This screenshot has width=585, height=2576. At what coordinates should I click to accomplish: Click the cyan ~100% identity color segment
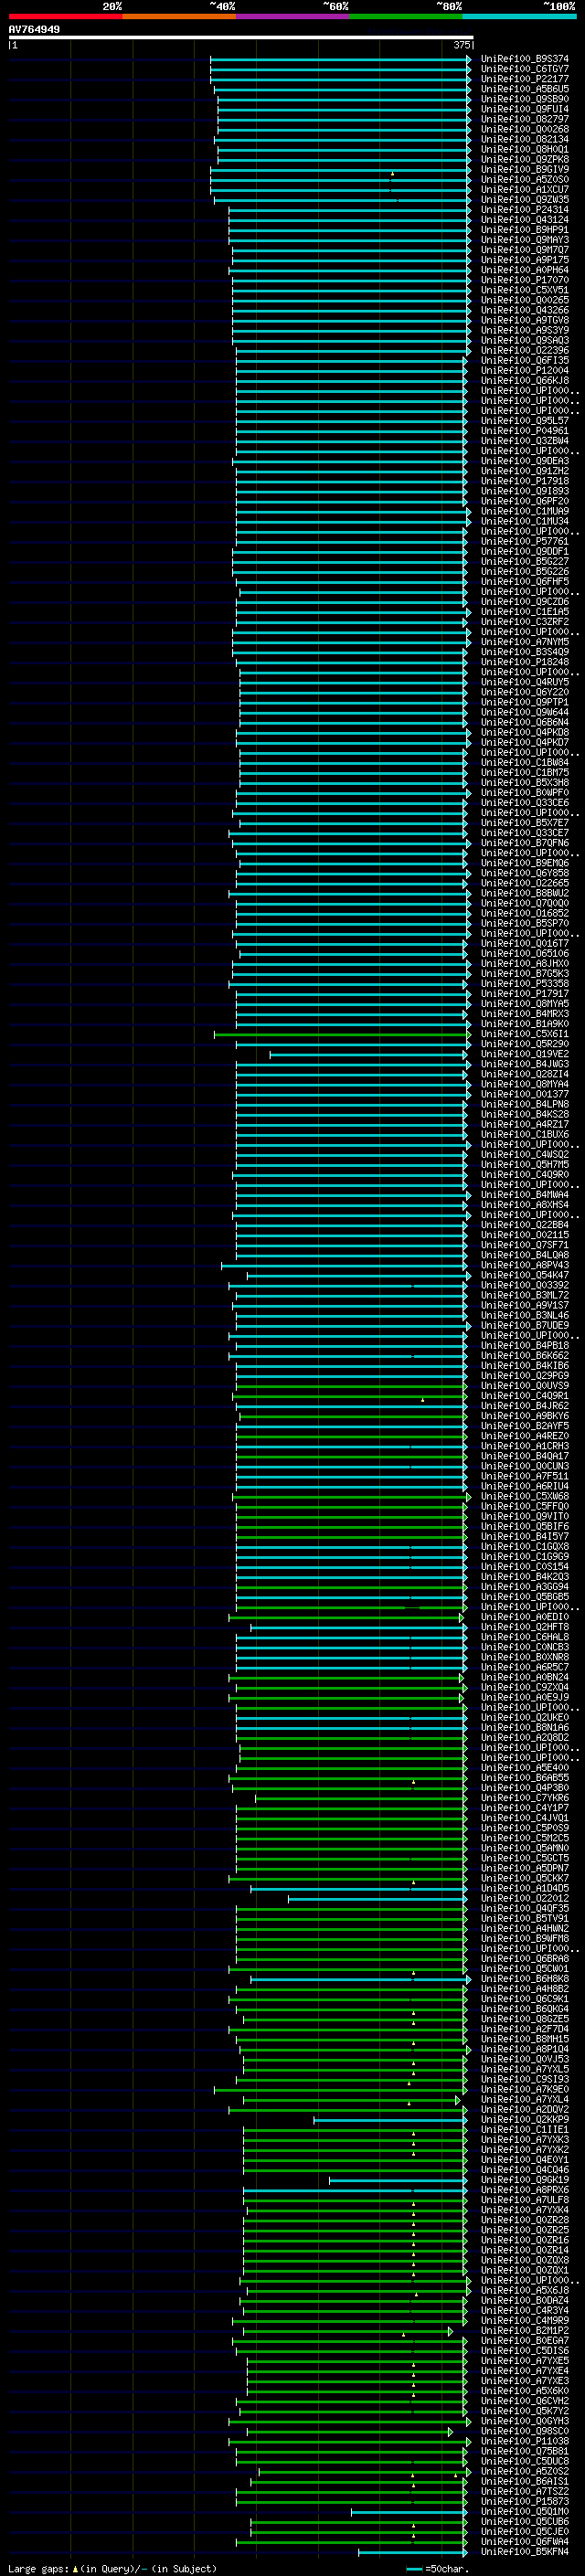(520, 16)
